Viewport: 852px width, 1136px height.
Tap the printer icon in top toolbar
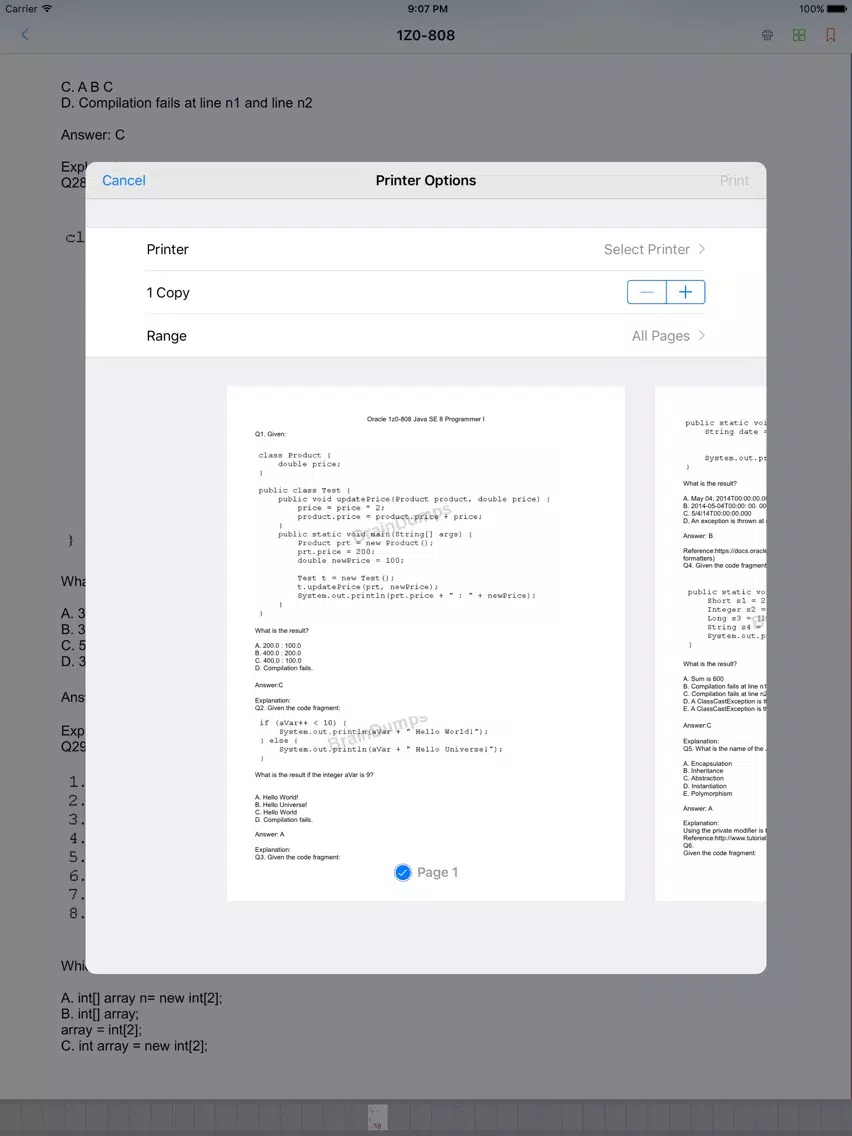point(767,35)
